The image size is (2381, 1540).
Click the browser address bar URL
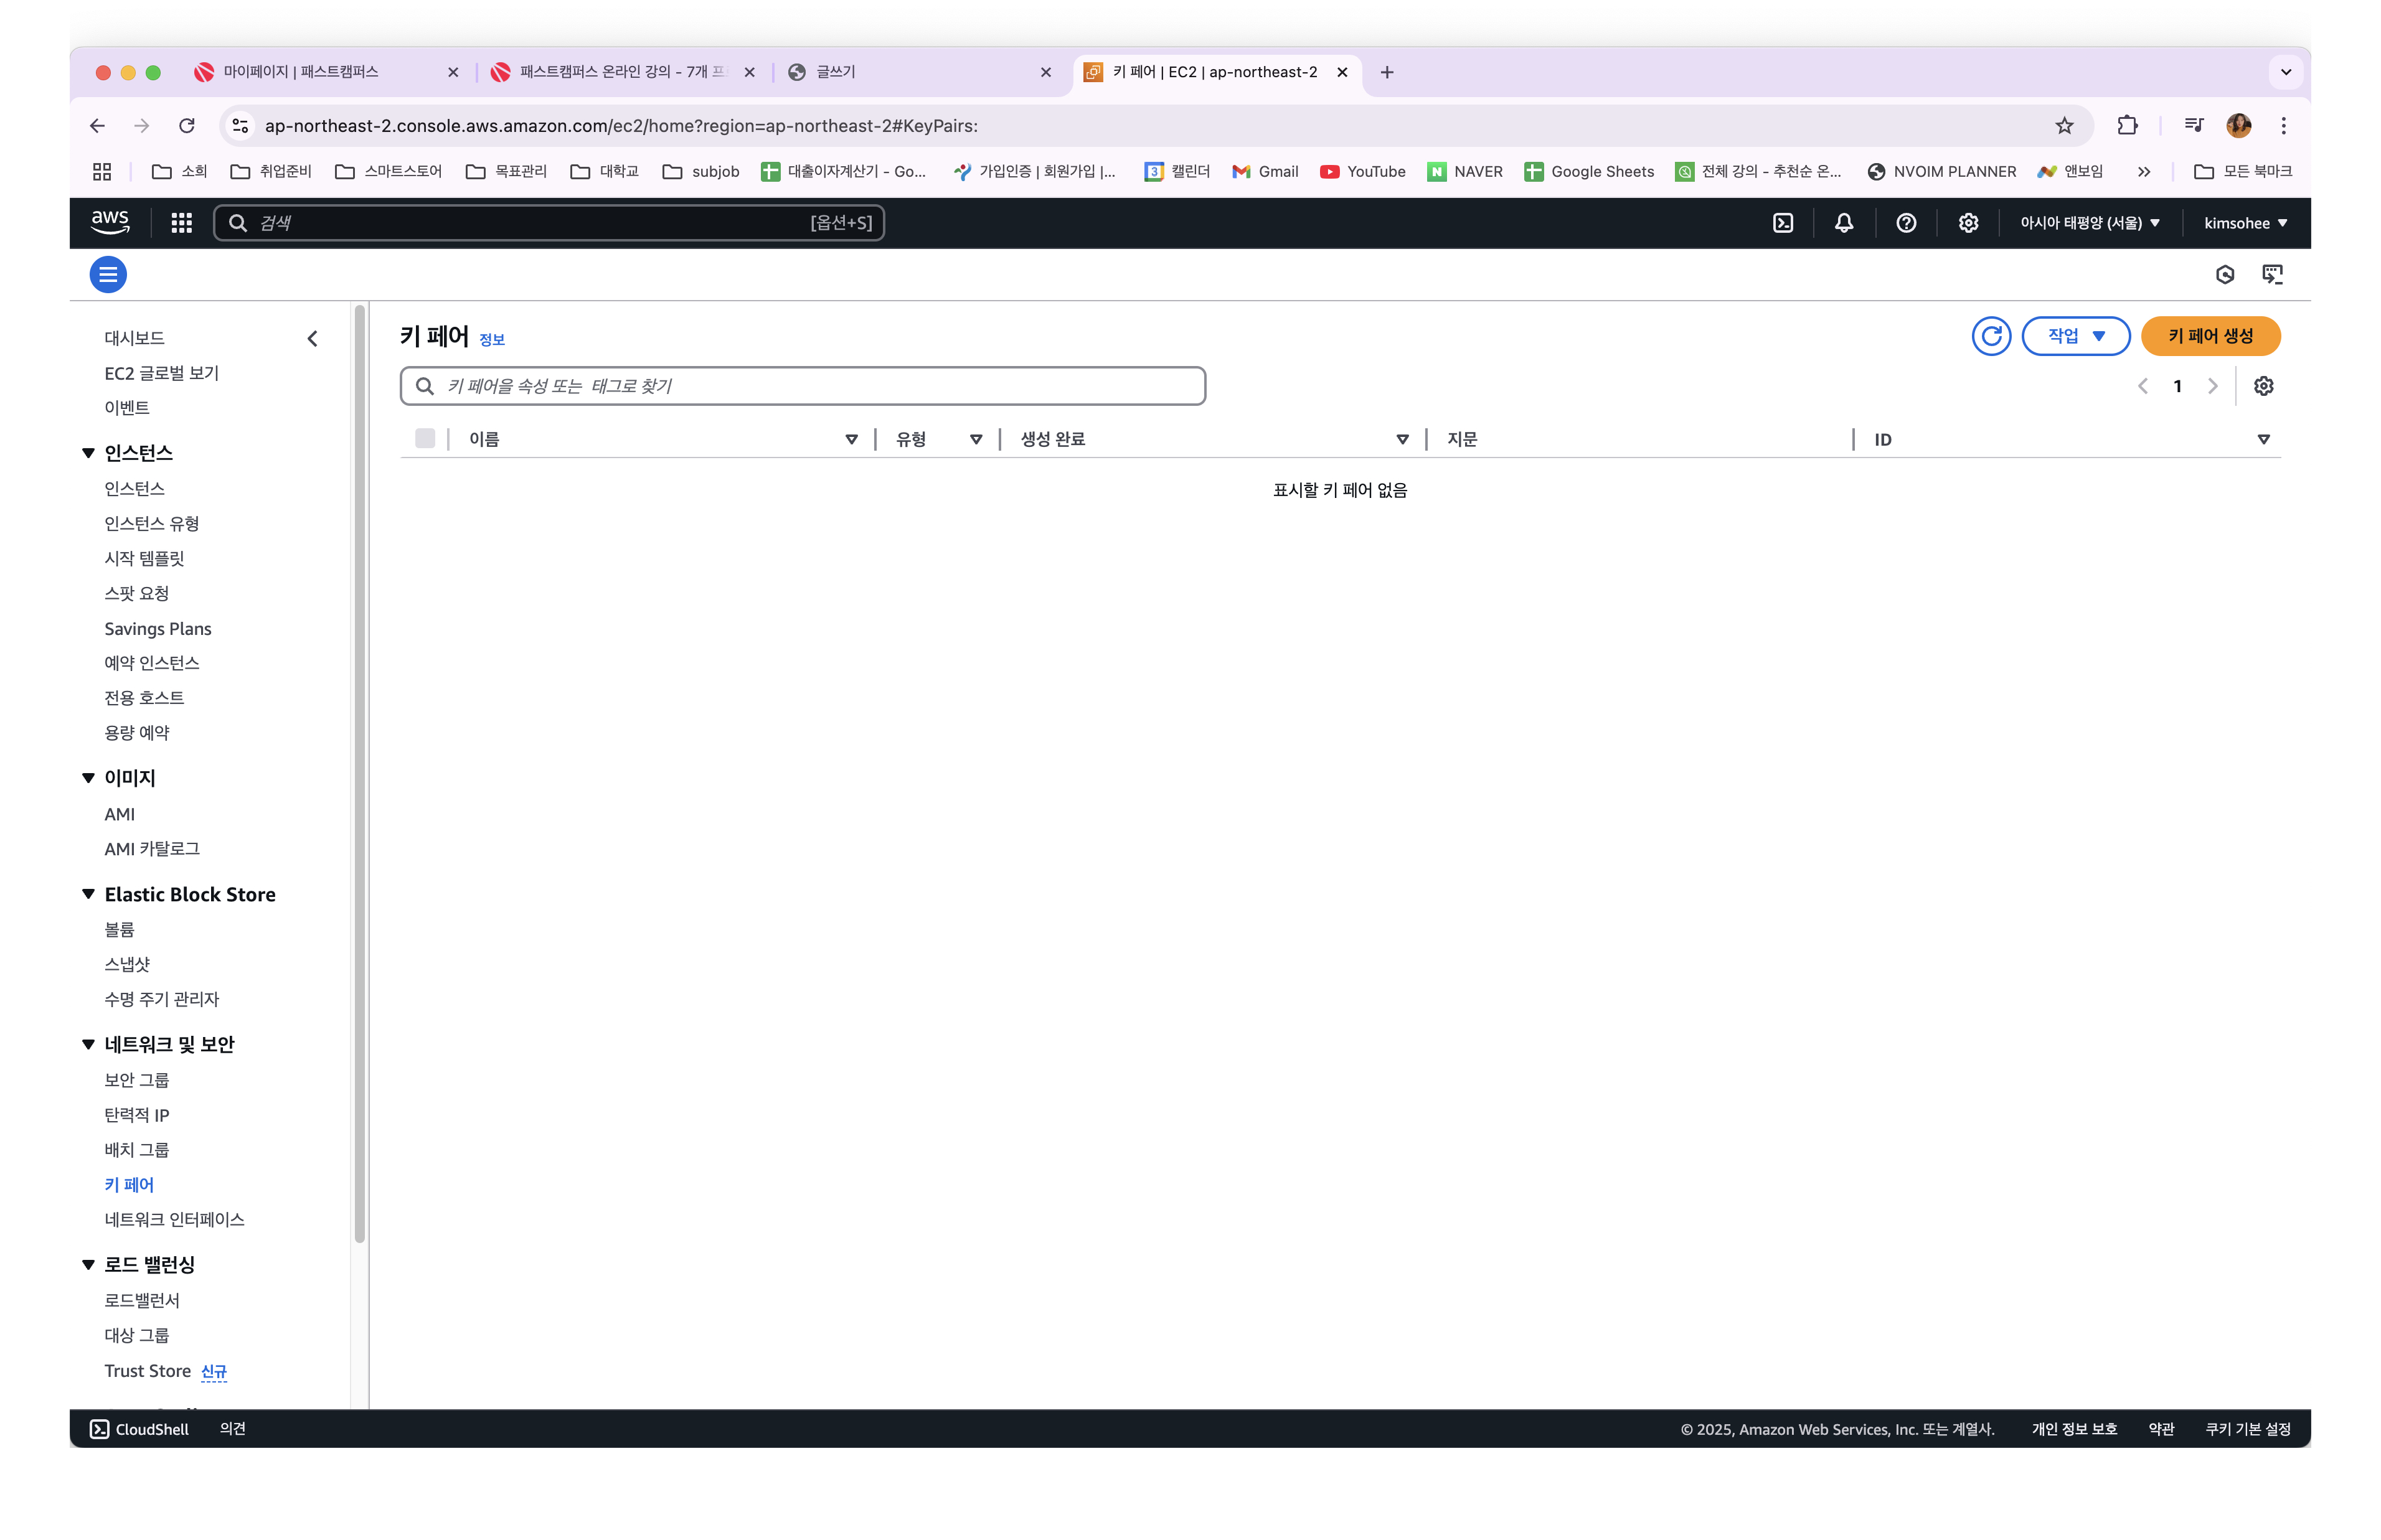point(621,125)
